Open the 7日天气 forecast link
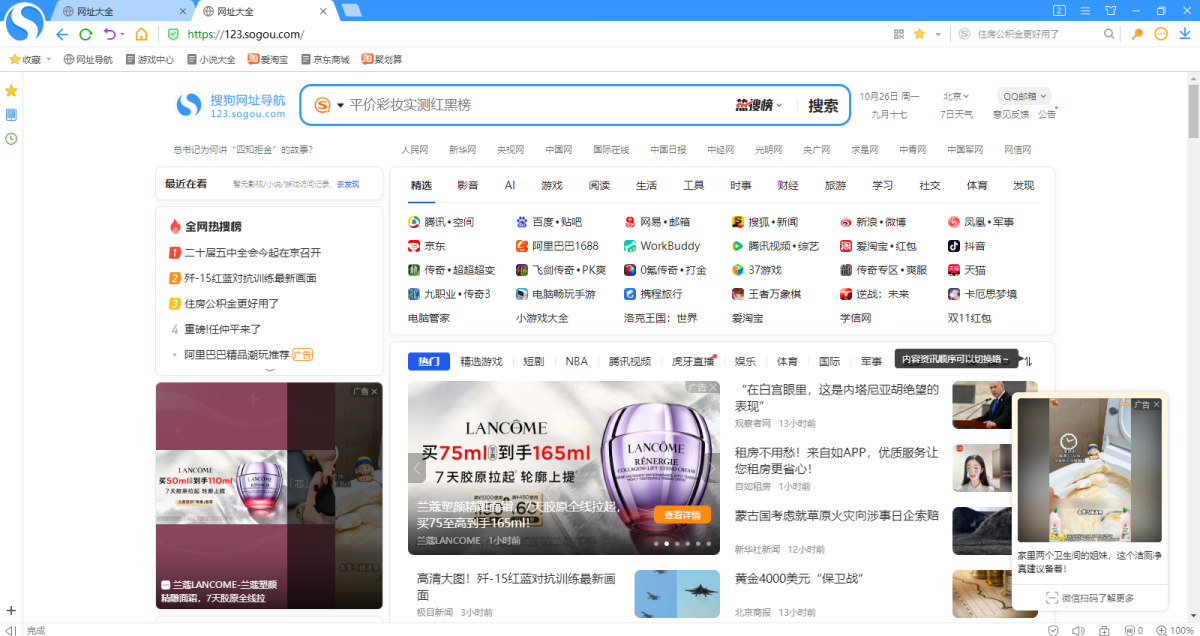1200x636 pixels. 956,114
